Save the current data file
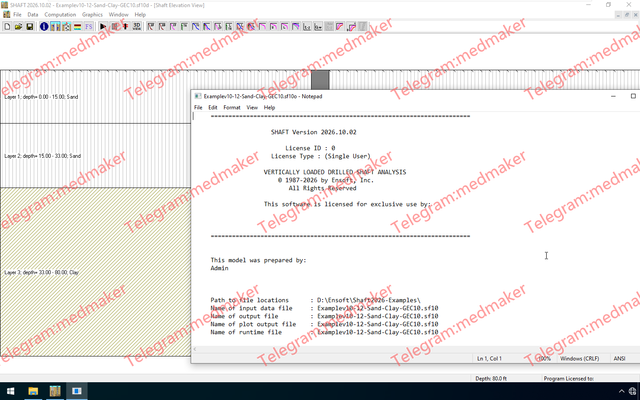This screenshot has height=400, width=640. pyautogui.click(x=29, y=27)
